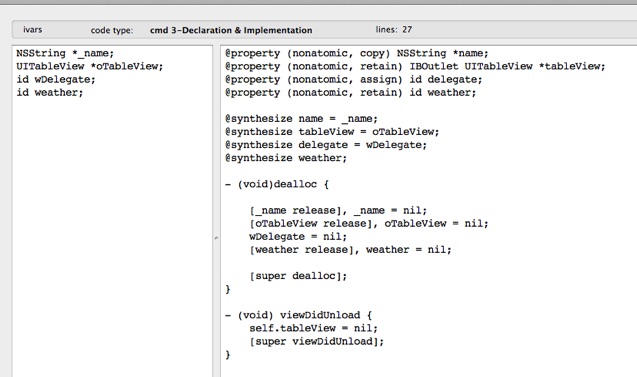Click the '[_name release], _name = nil;' line
This screenshot has width=637, height=377.
(x=338, y=210)
